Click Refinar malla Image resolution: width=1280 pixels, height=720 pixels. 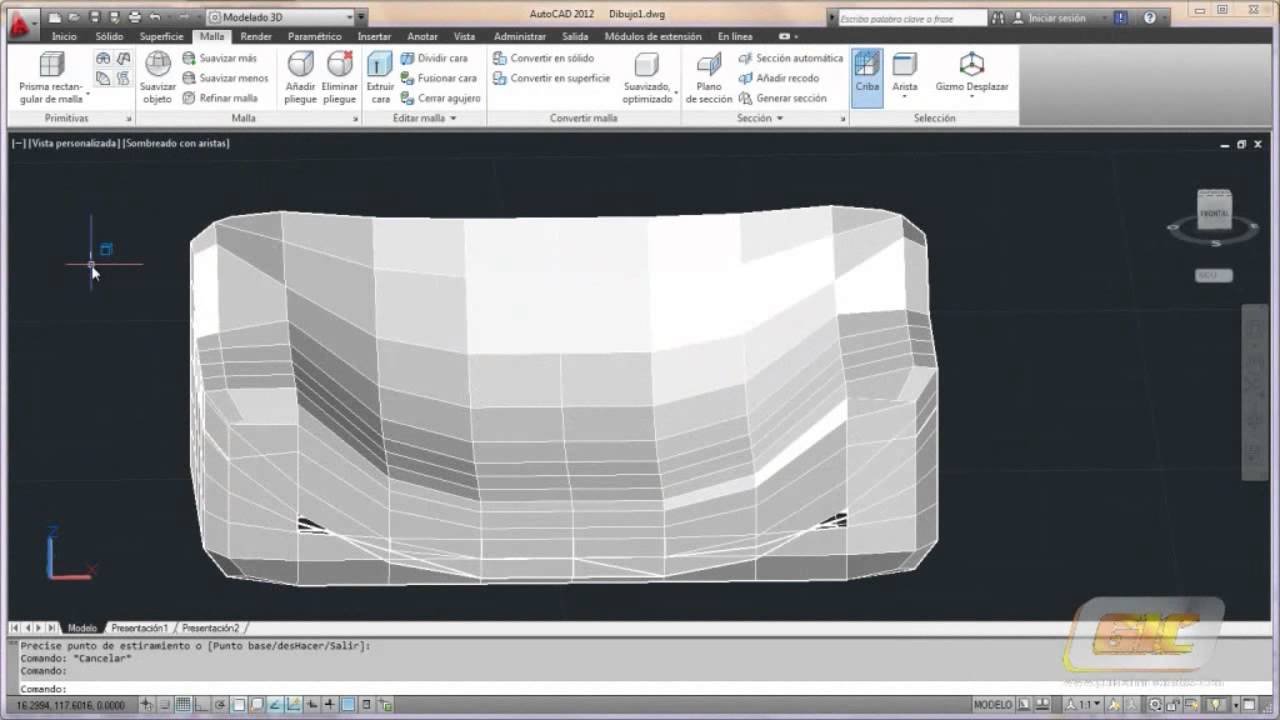click(220, 98)
